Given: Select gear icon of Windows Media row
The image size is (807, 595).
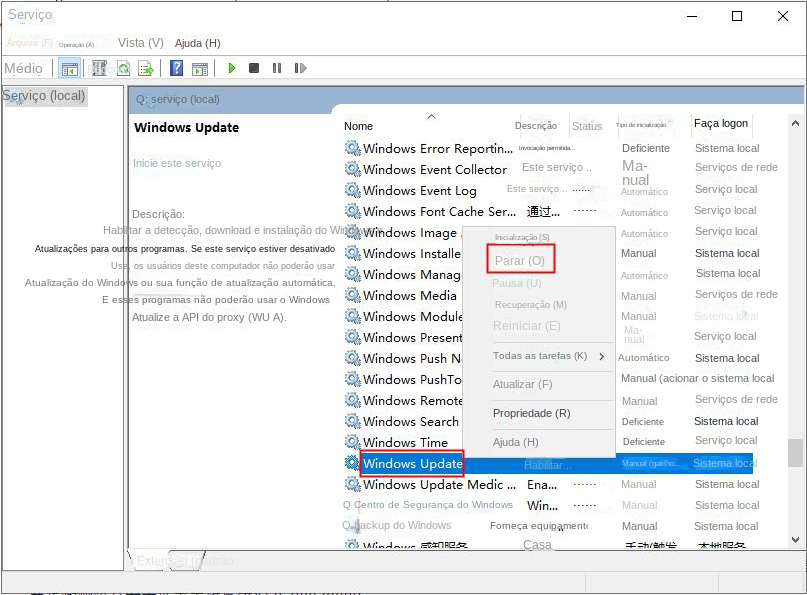Looking at the screenshot, I should click(352, 295).
